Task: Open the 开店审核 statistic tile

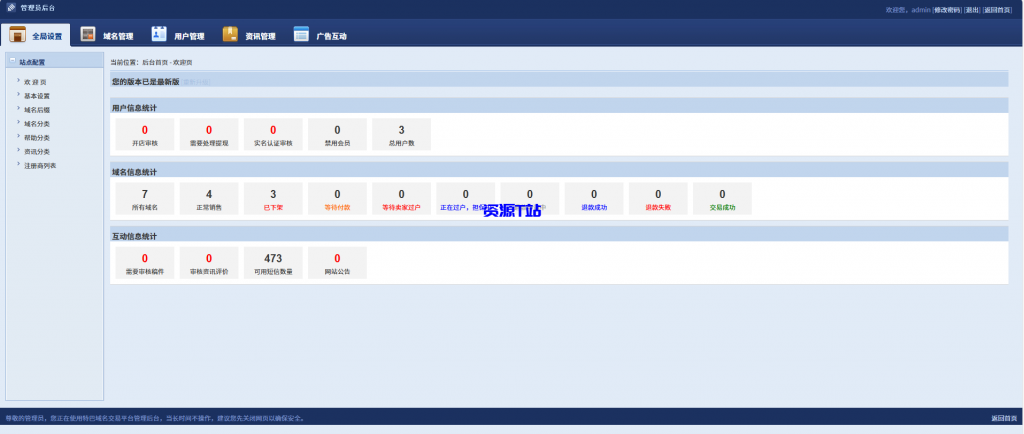Action: point(144,135)
